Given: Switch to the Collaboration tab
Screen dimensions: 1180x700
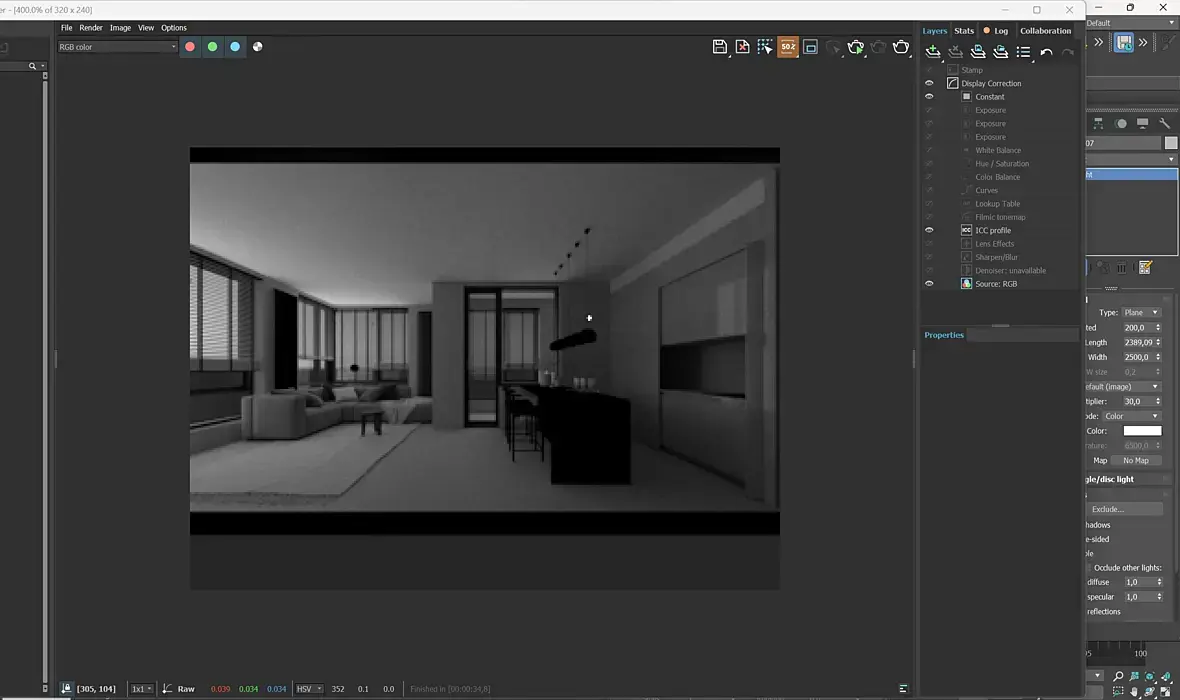Looking at the screenshot, I should (1045, 31).
